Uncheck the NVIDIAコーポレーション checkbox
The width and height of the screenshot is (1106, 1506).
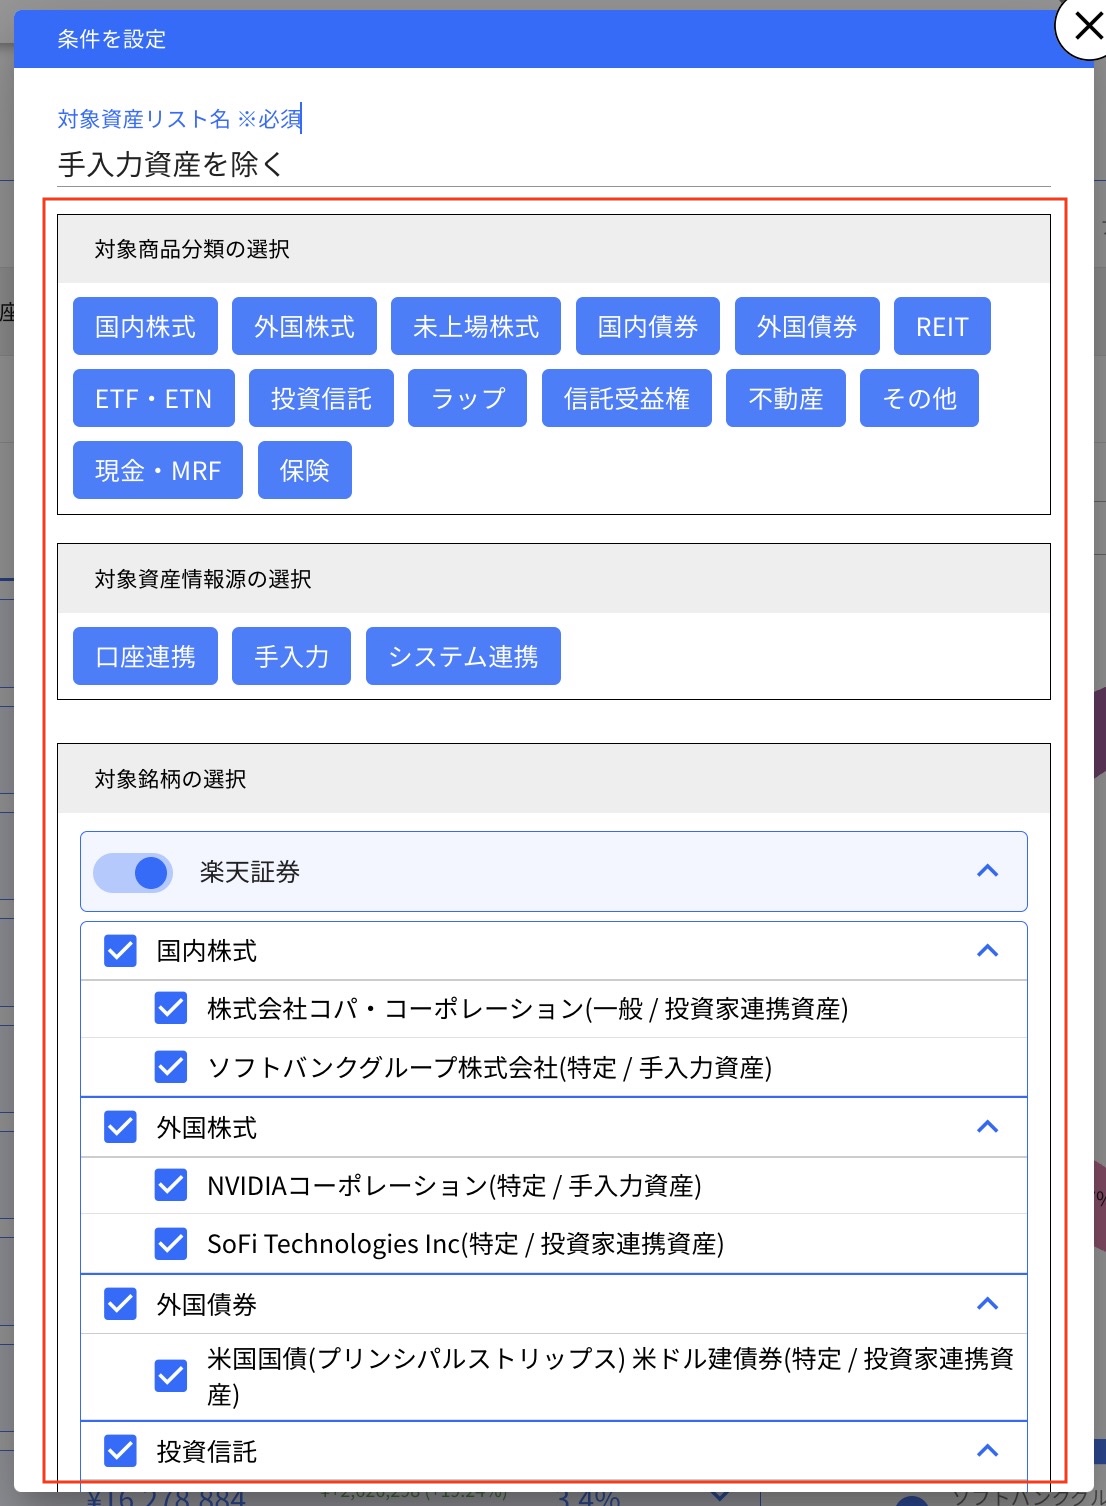[170, 1185]
